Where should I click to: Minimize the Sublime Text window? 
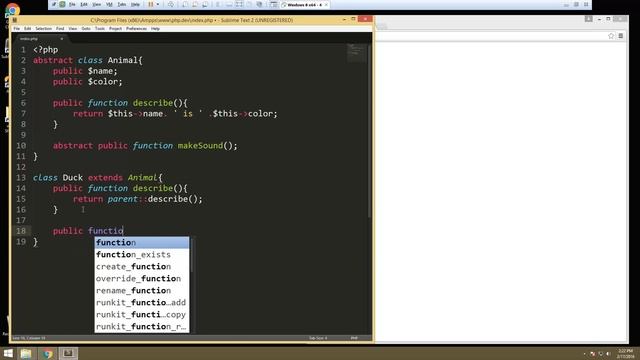coord(344,19)
